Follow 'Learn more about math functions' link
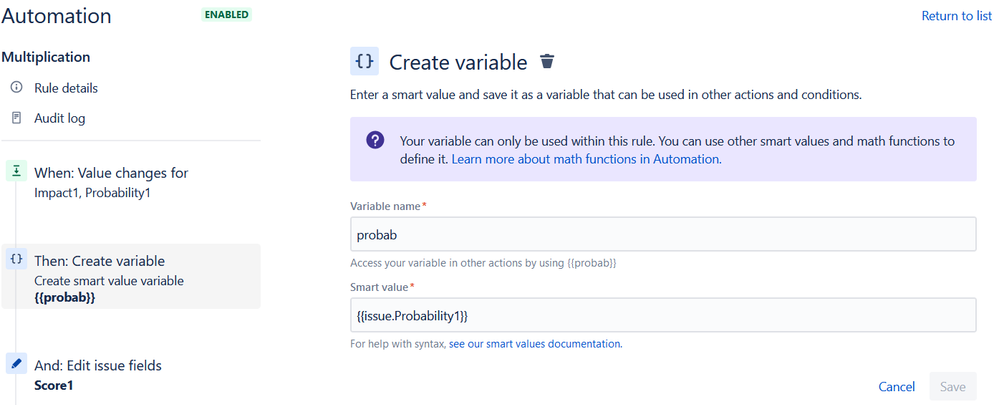This screenshot has height=405, width=999. coord(586,159)
